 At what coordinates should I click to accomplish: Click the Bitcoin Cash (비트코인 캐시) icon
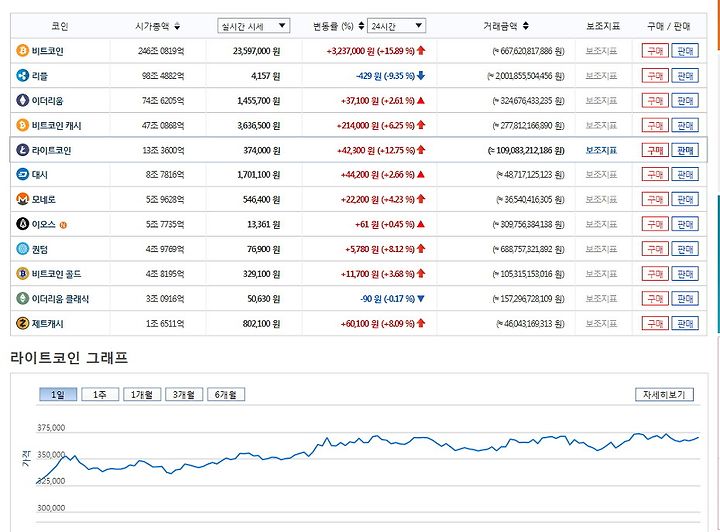pyautogui.click(x=22, y=125)
